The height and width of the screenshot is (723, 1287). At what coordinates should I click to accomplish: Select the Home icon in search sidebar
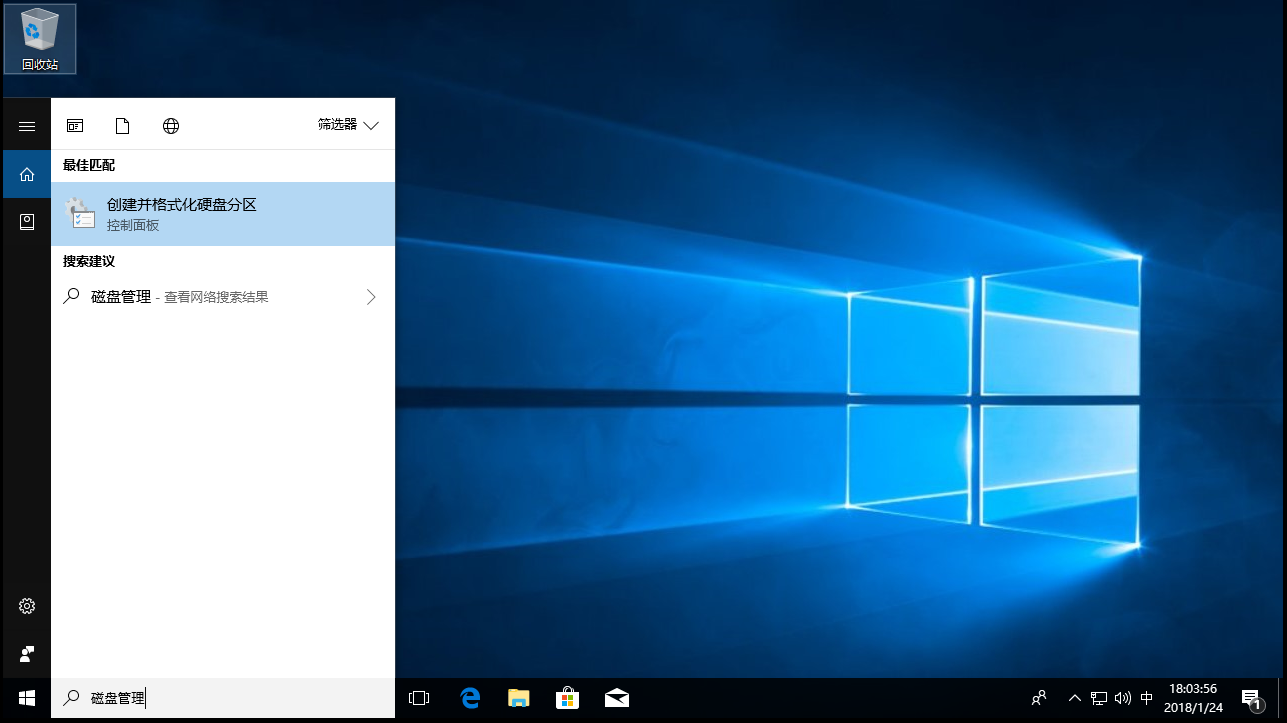pyautogui.click(x=27, y=174)
